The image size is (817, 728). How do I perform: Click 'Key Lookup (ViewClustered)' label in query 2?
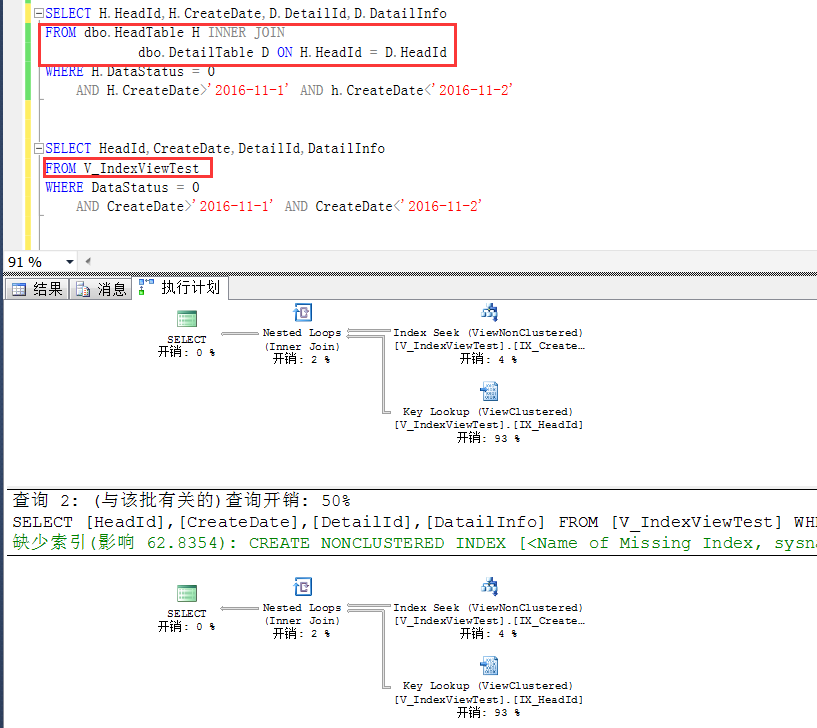488,686
